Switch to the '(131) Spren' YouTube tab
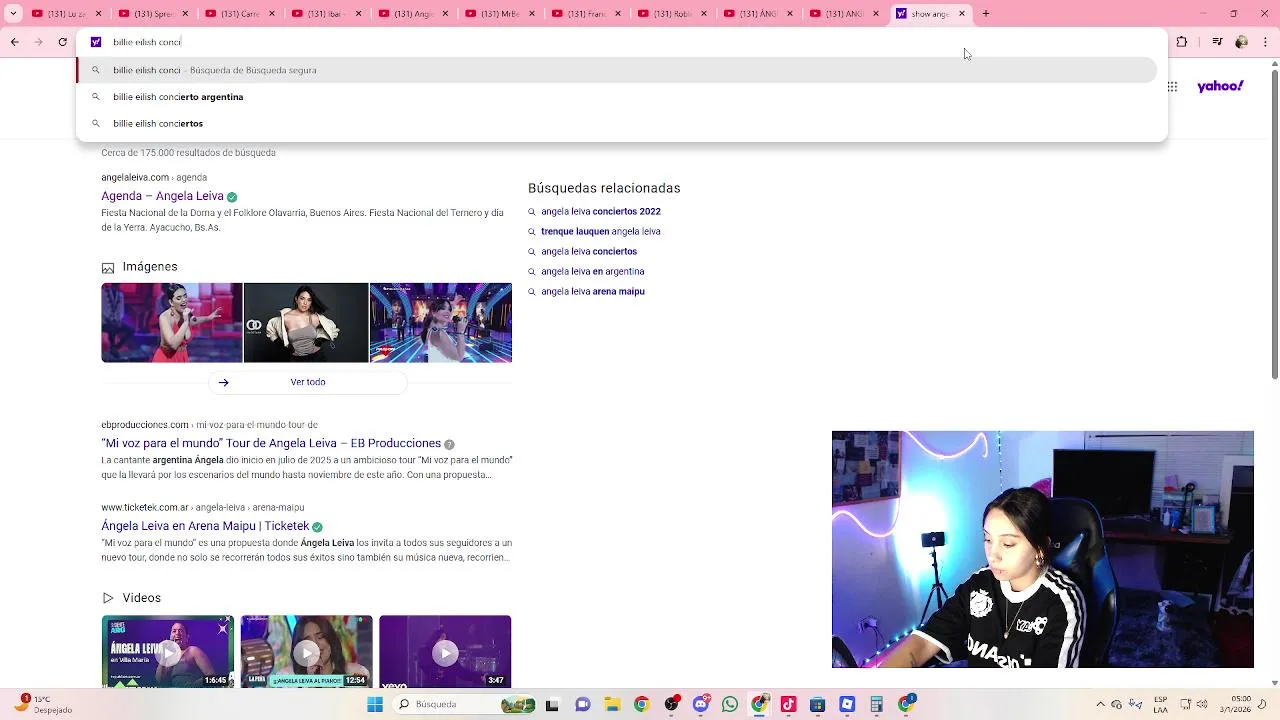1280x720 pixels. (x=153, y=14)
